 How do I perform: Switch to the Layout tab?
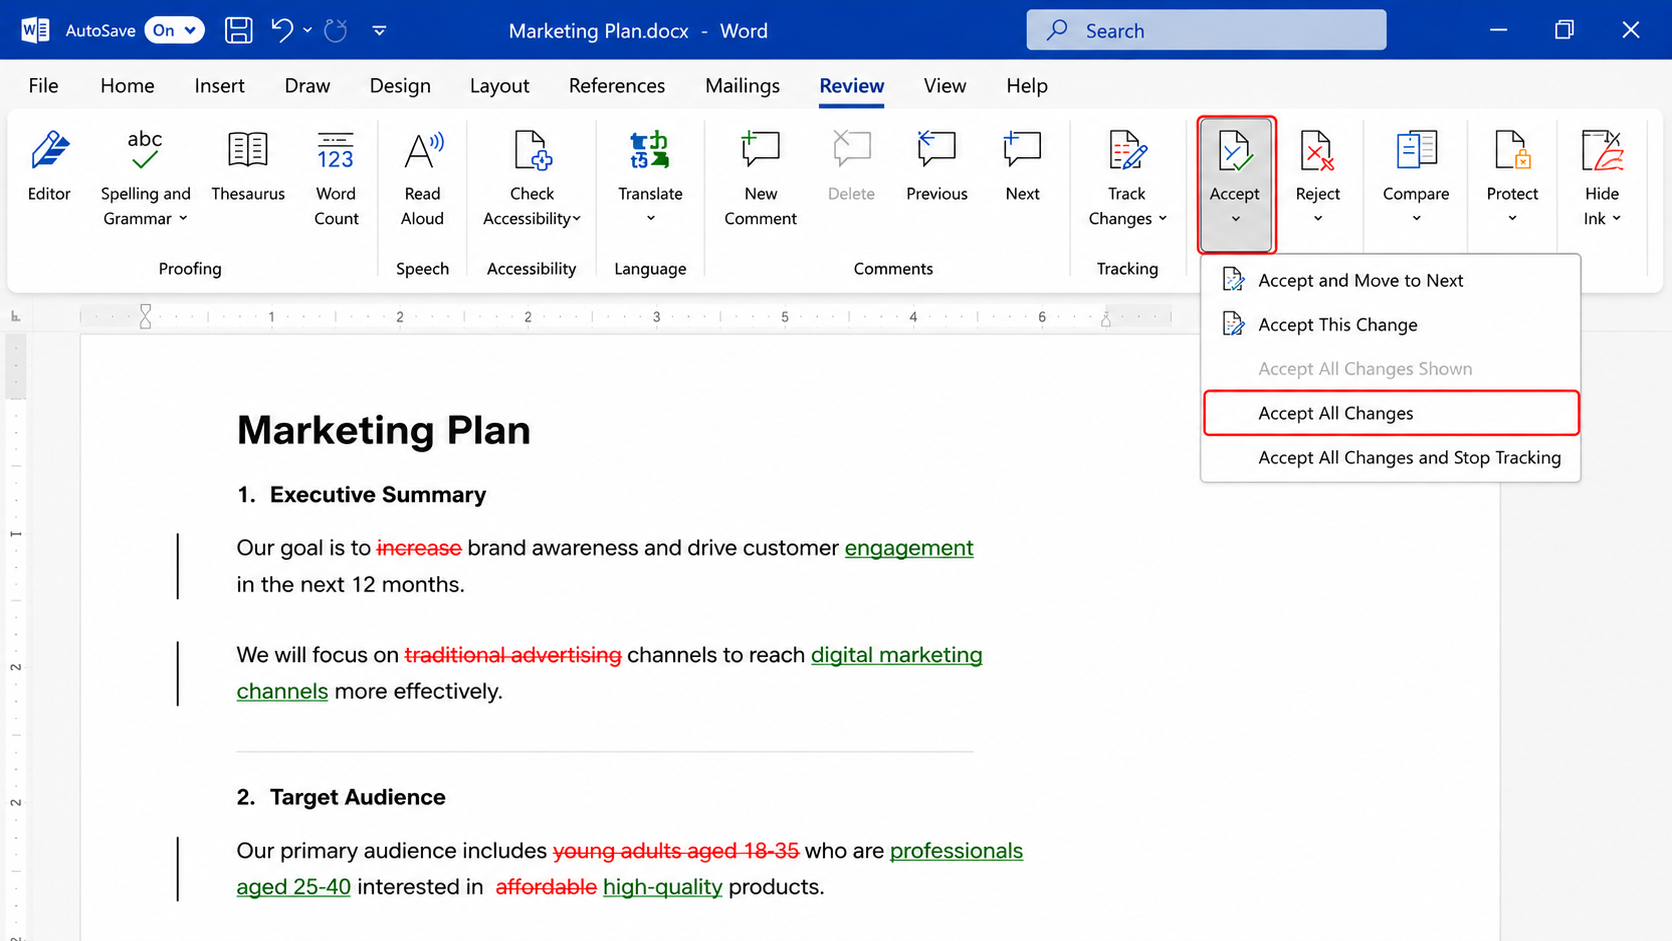(x=499, y=86)
